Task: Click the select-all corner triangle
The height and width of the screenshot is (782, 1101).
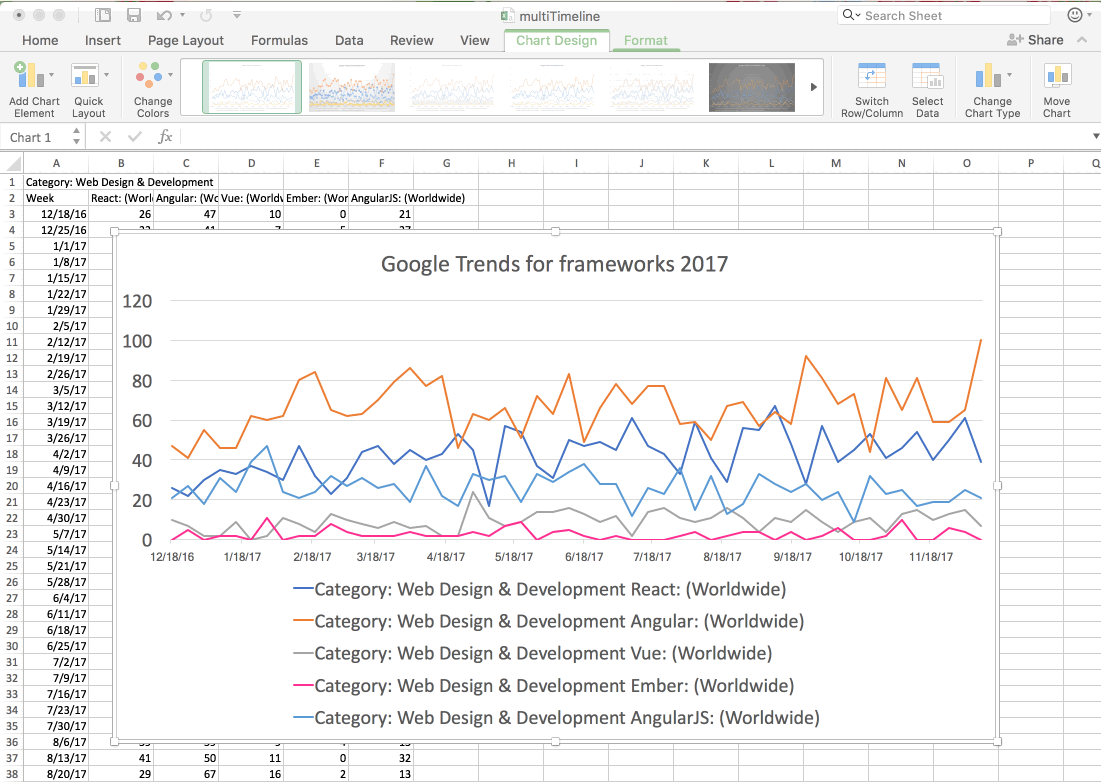Action: 13,164
